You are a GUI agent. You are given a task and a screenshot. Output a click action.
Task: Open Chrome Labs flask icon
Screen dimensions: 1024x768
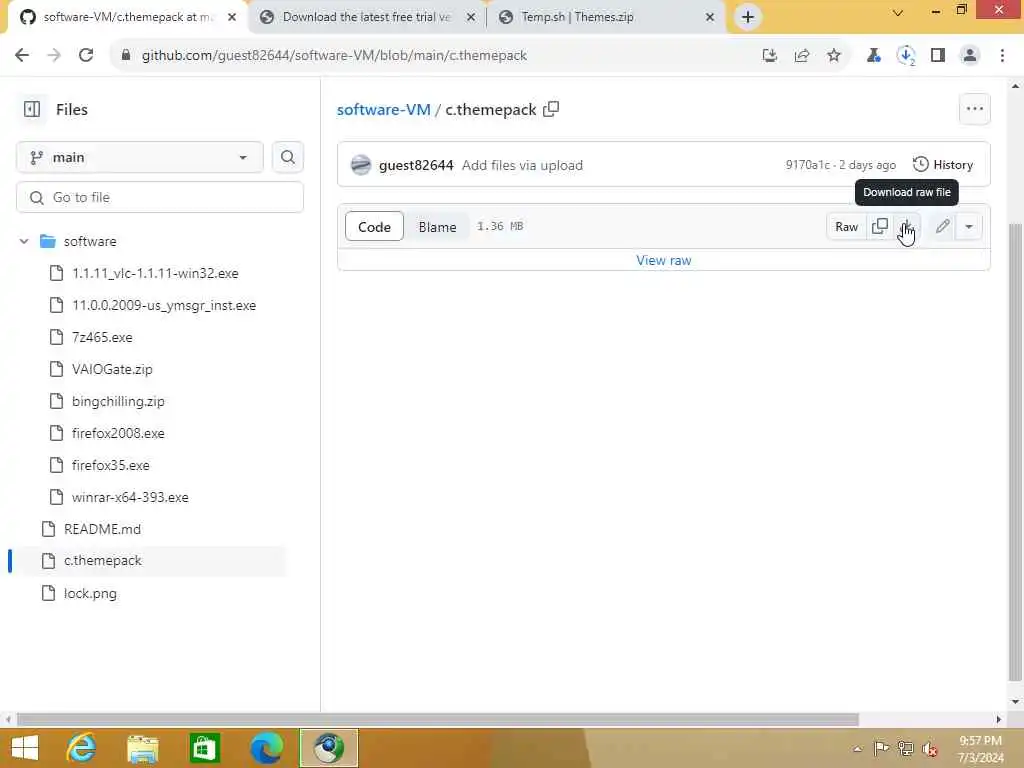pos(874,56)
